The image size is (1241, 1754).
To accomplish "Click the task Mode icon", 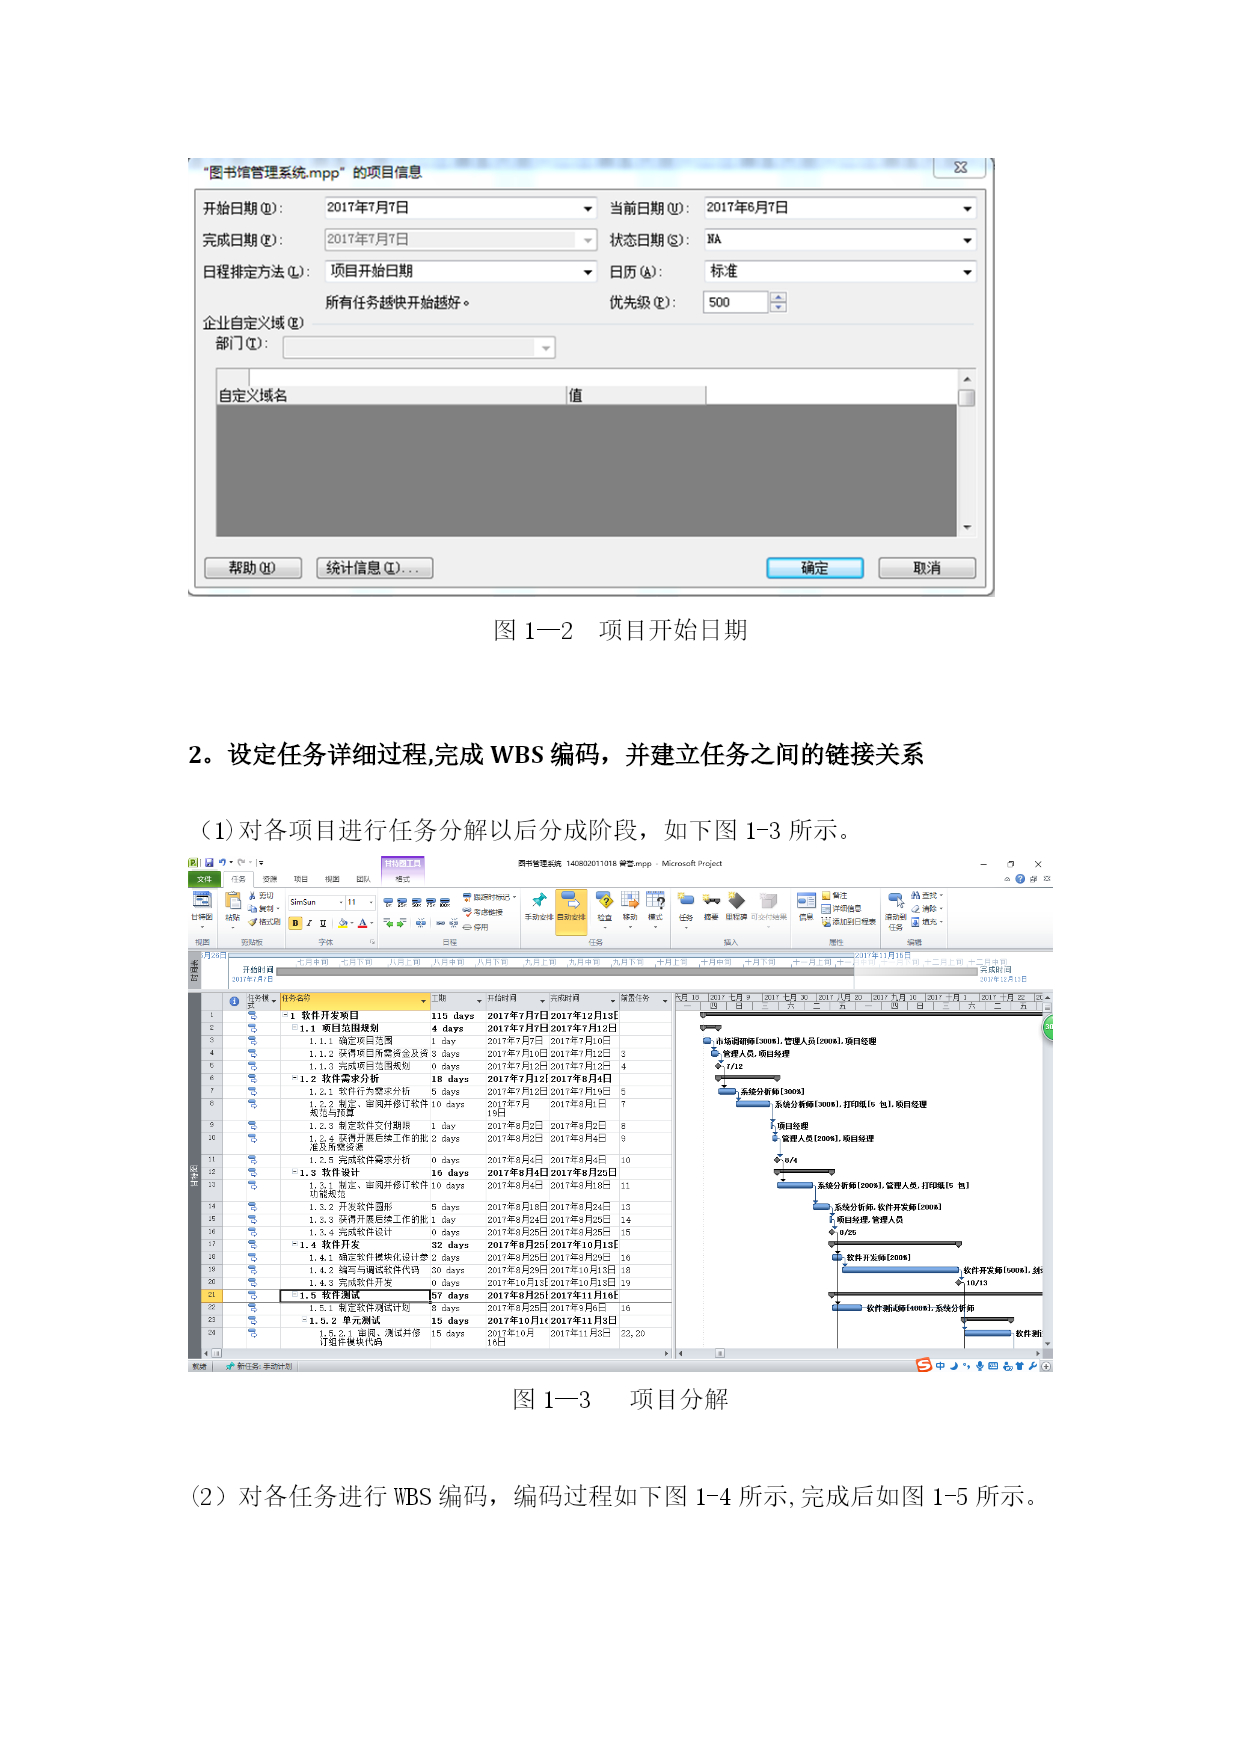I will click(x=655, y=900).
